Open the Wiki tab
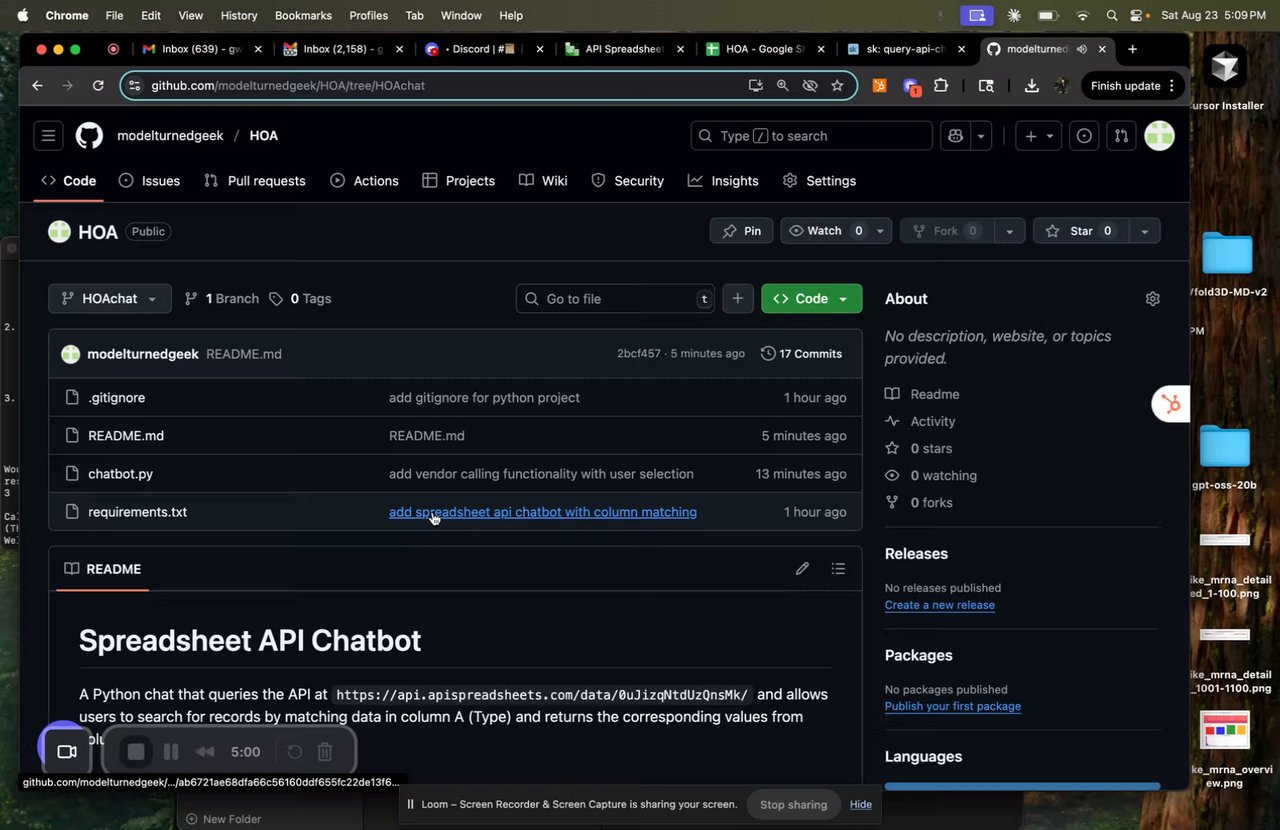1280x830 pixels. [x=543, y=181]
